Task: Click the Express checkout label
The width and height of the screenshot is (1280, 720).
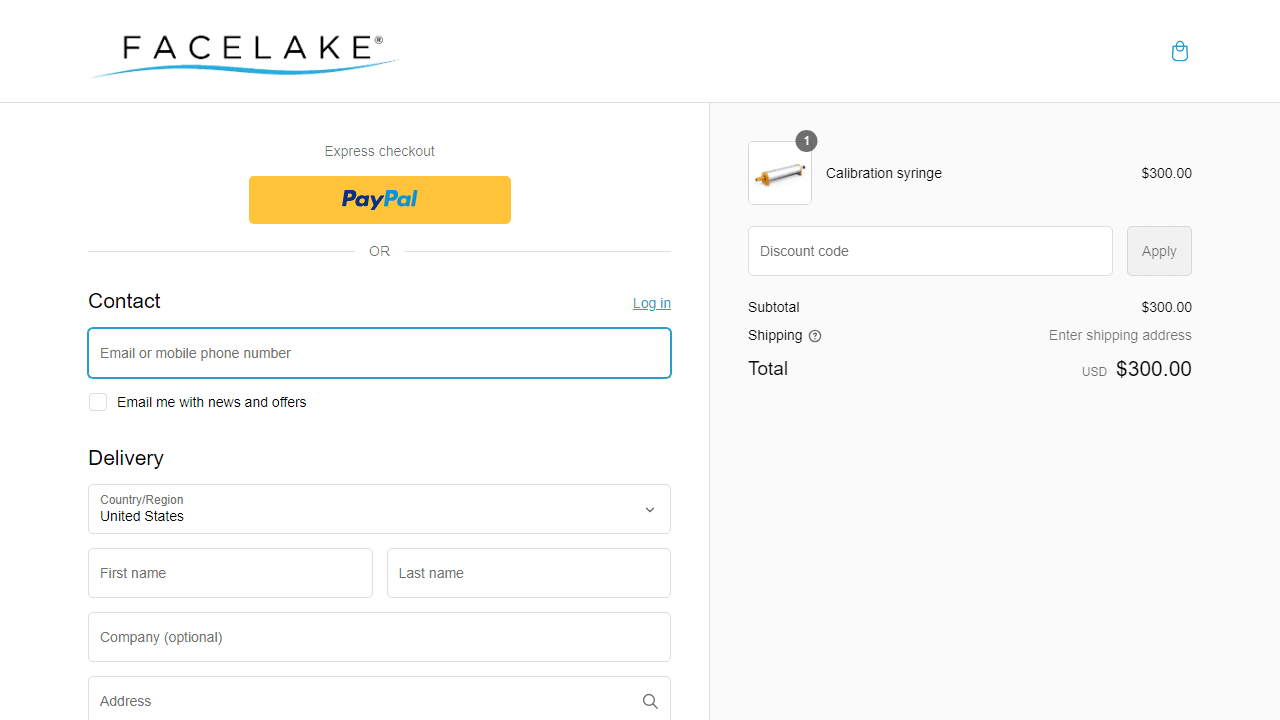Action: (380, 151)
